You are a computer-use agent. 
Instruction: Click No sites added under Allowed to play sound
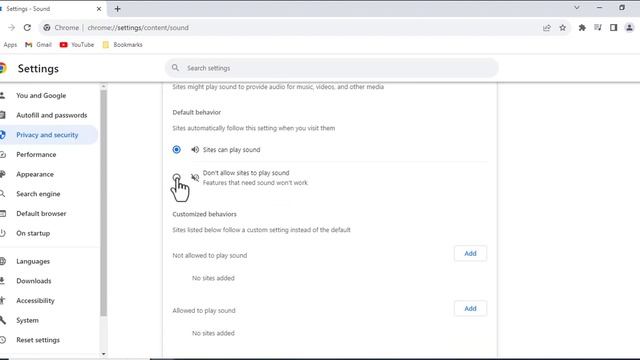[x=213, y=333]
